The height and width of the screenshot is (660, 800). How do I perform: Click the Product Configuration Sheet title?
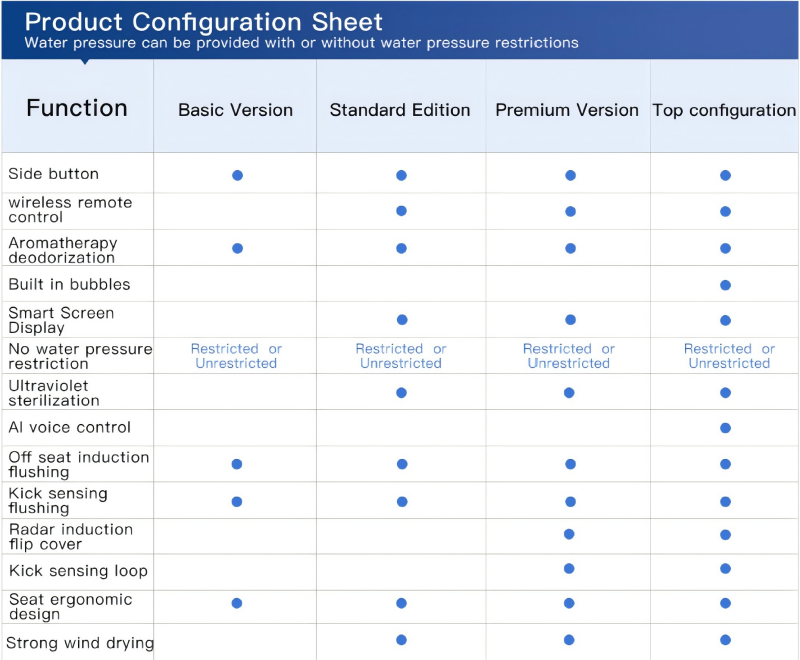[204, 22]
